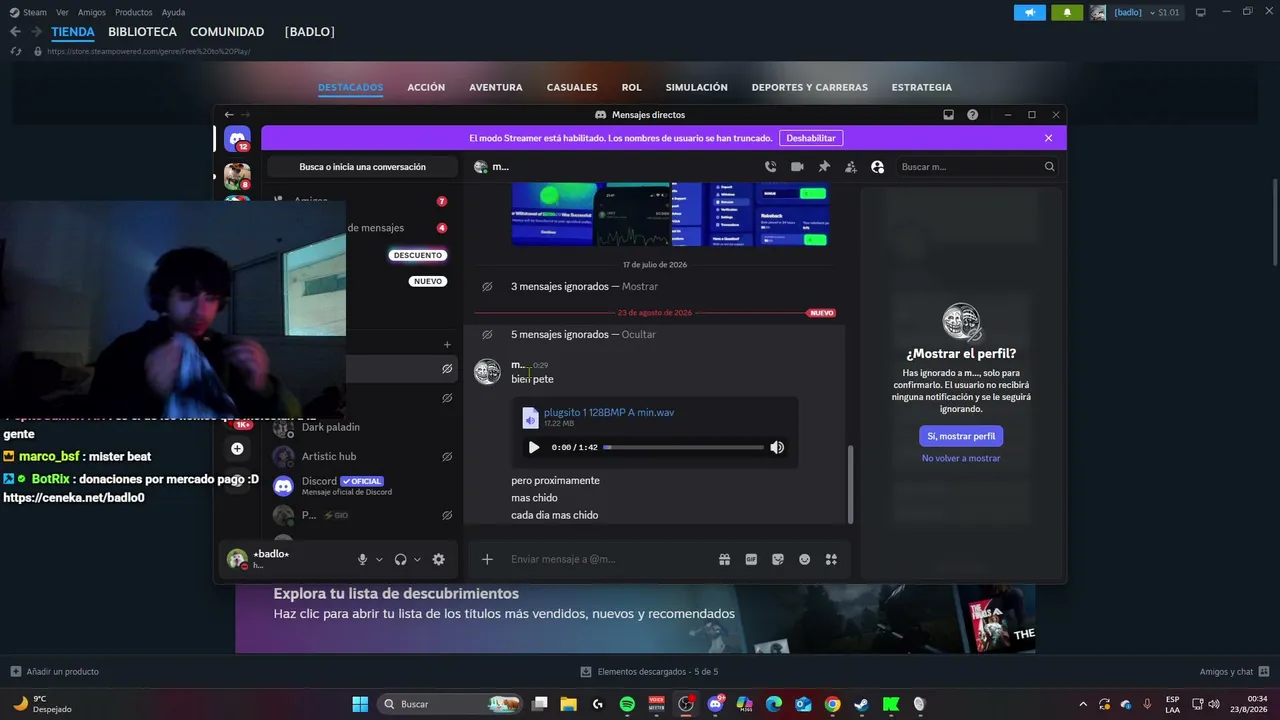Click 'Sí, mostrar perfil' button
The width and height of the screenshot is (1280, 720).
tap(961, 436)
